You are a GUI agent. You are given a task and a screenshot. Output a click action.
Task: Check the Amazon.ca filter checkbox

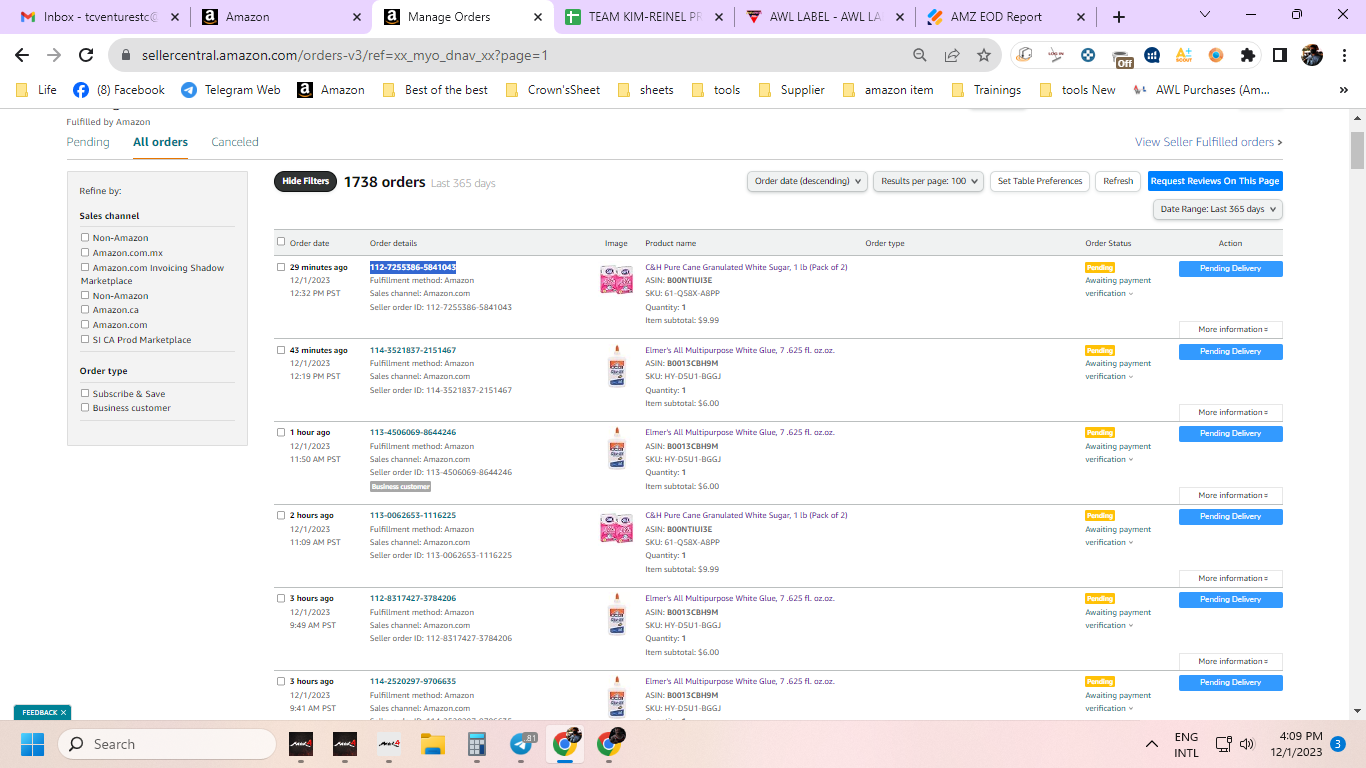85,310
